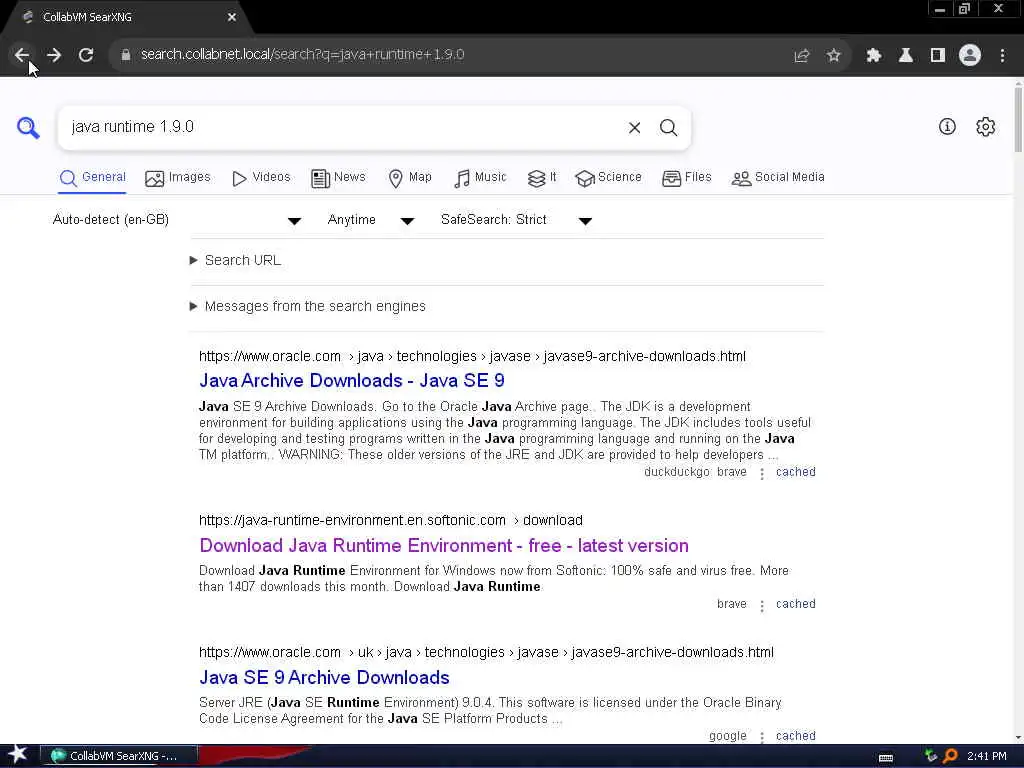Click the padlock site info icon
Image resolution: width=1024 pixels, height=768 pixels.
126,55
